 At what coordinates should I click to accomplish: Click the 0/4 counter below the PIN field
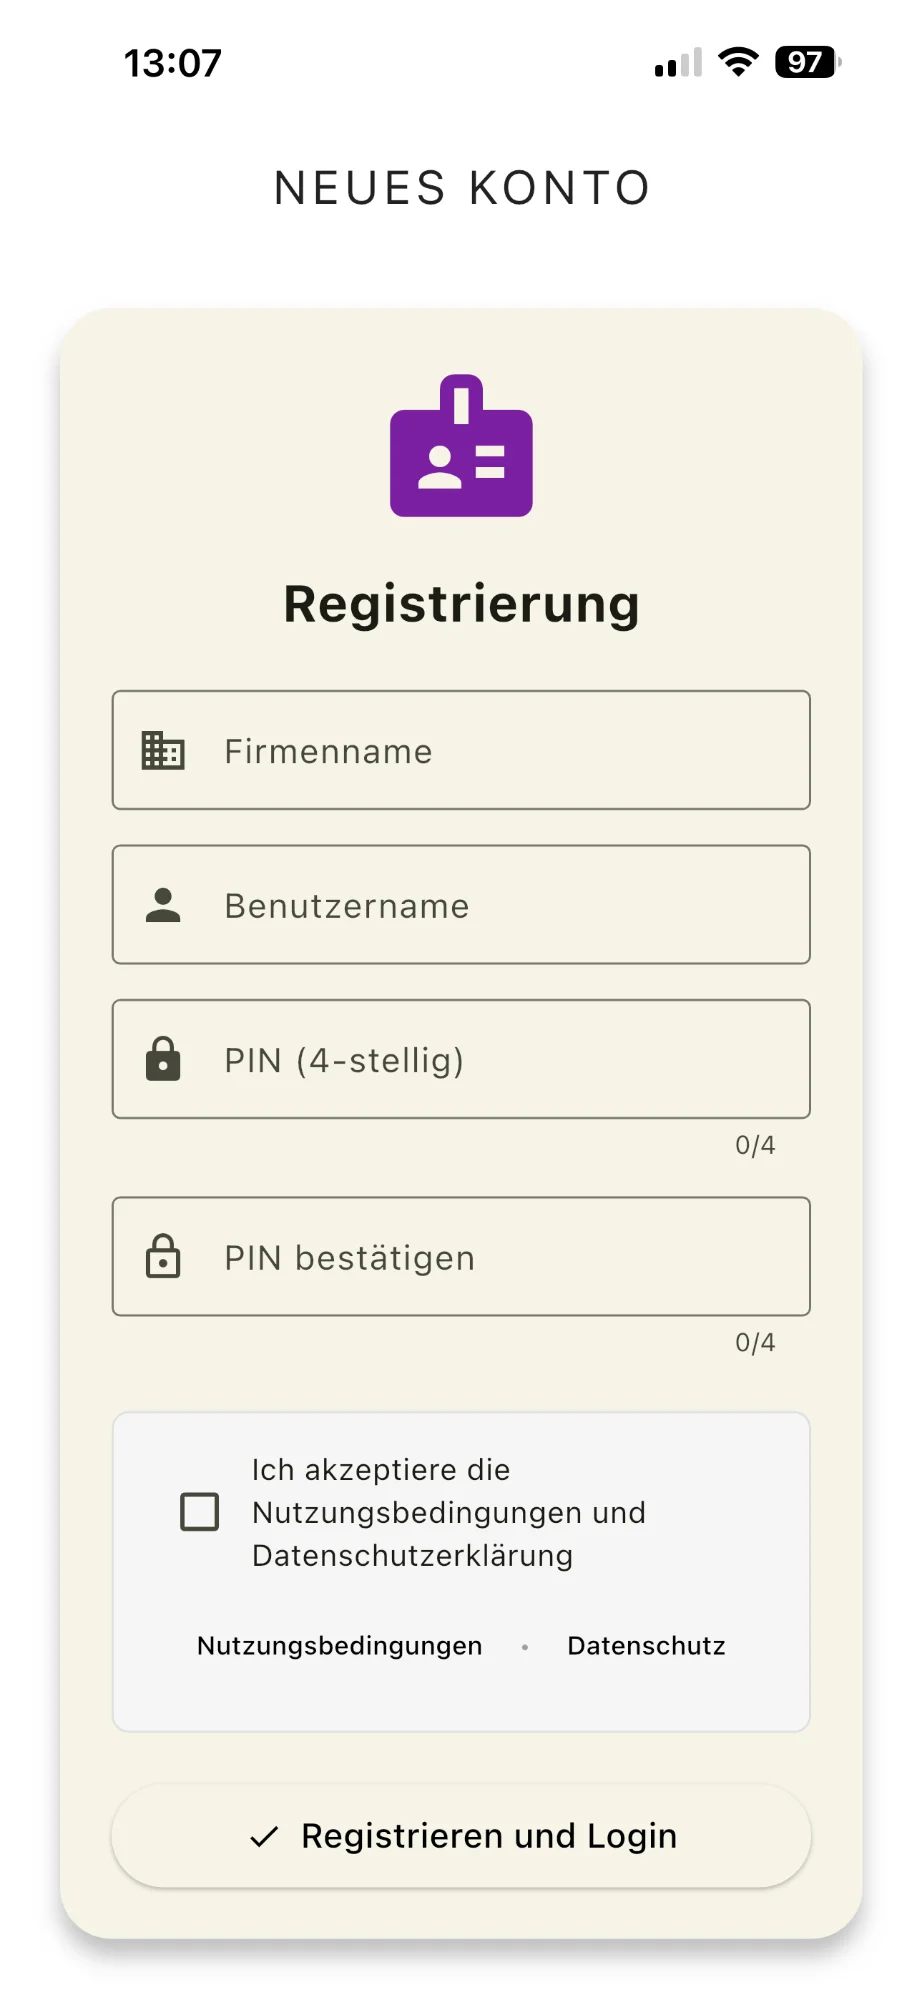[x=755, y=1145]
